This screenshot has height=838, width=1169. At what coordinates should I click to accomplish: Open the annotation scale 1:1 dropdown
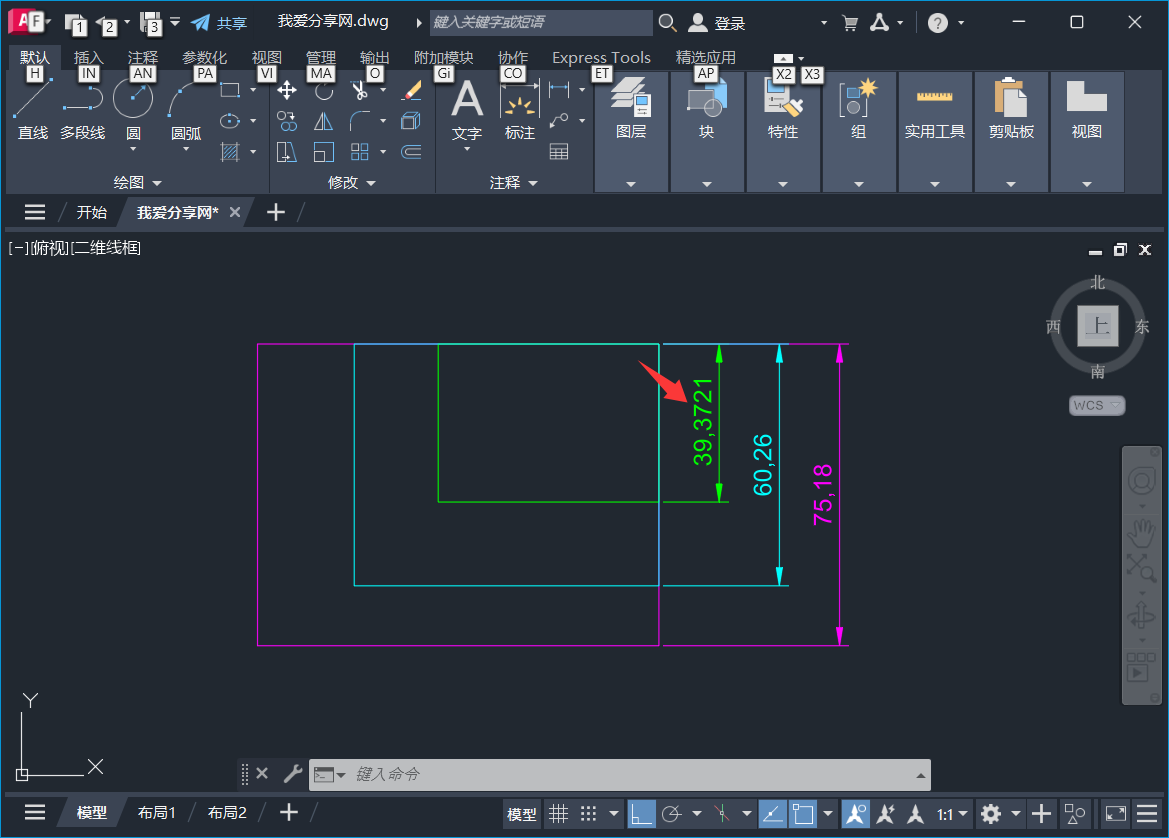(x=953, y=814)
